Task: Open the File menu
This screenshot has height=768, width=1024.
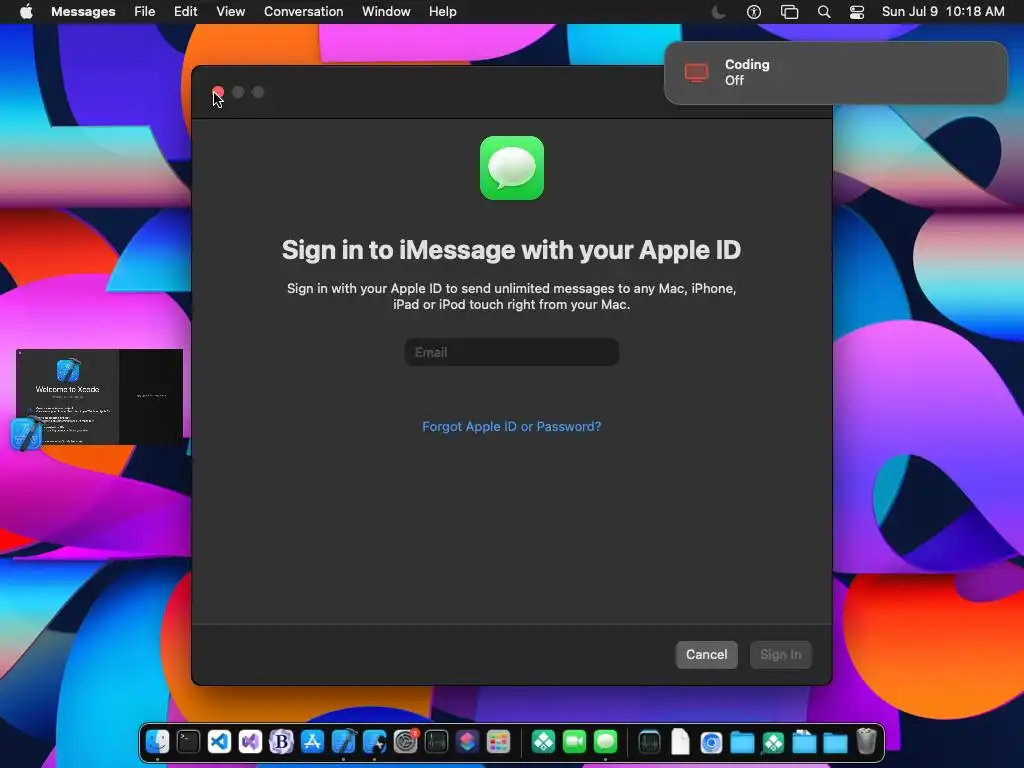Action: pyautogui.click(x=144, y=12)
